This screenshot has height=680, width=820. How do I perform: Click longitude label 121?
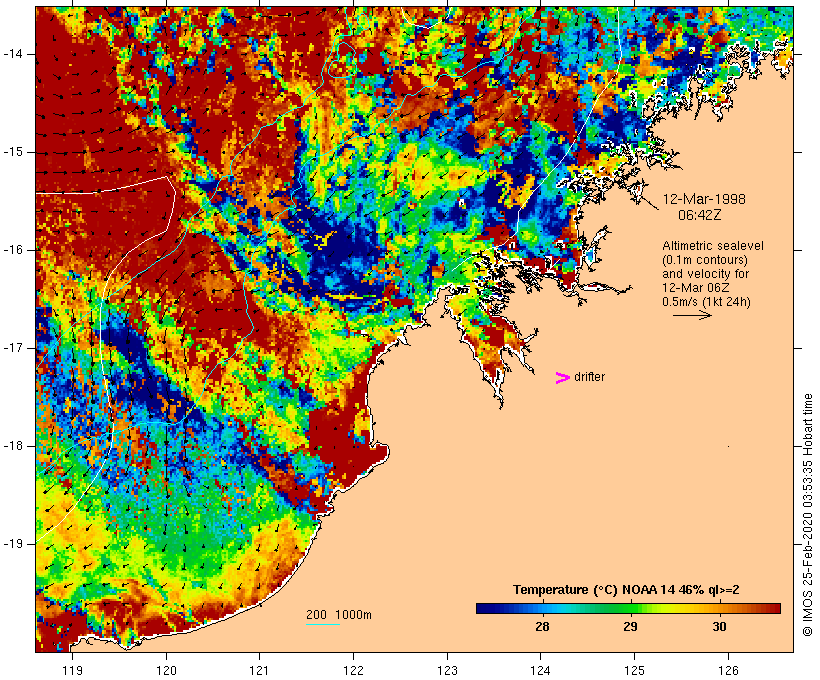click(259, 671)
